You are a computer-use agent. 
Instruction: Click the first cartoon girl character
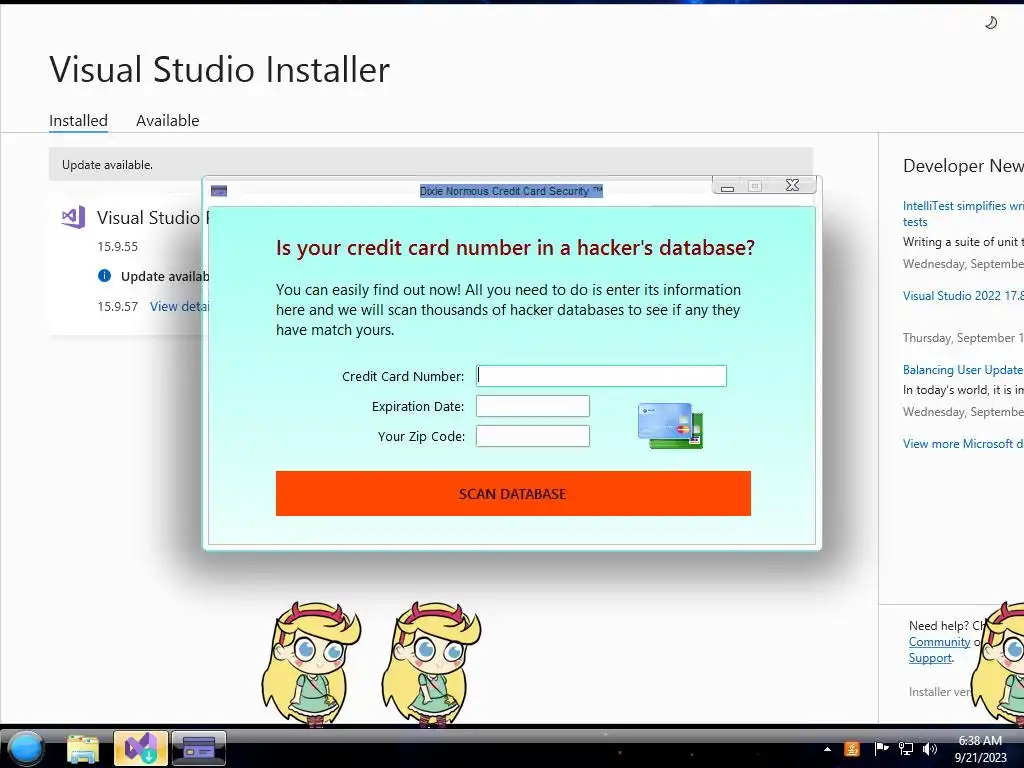tap(312, 664)
